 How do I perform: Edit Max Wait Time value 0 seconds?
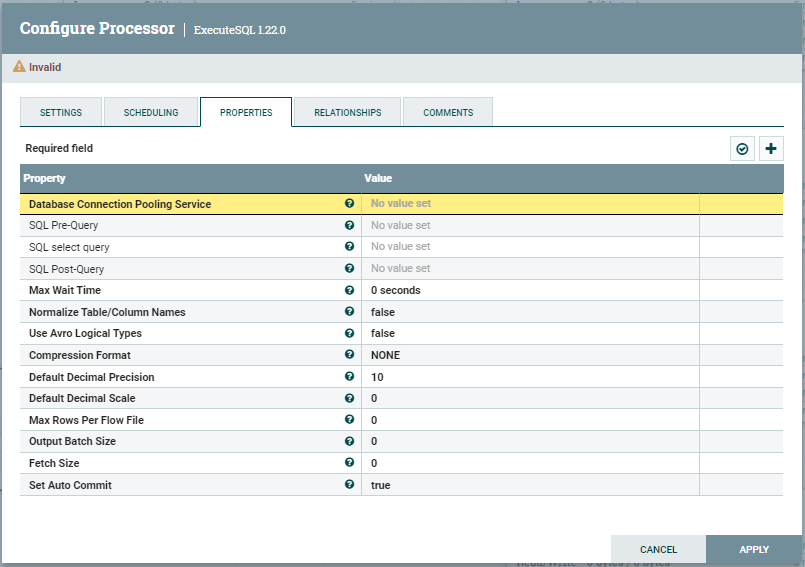[530, 290]
